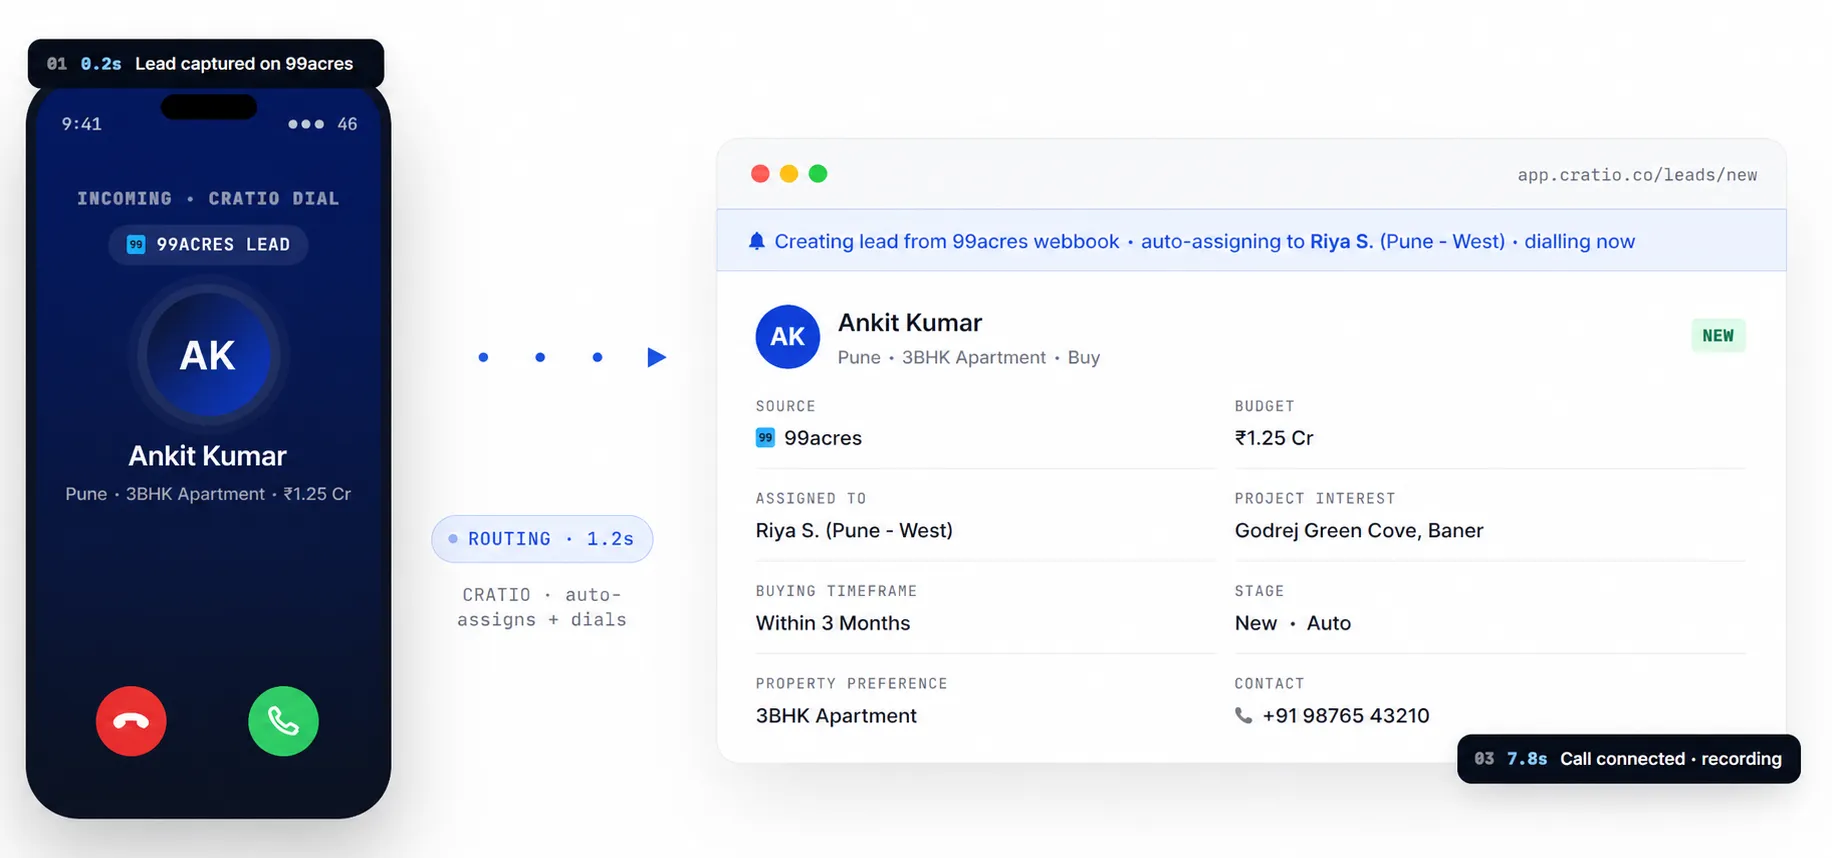Screen dimensions: 1832x858
Task: Click the budget value ₹1.25 Cr
Action: pyautogui.click(x=1274, y=438)
